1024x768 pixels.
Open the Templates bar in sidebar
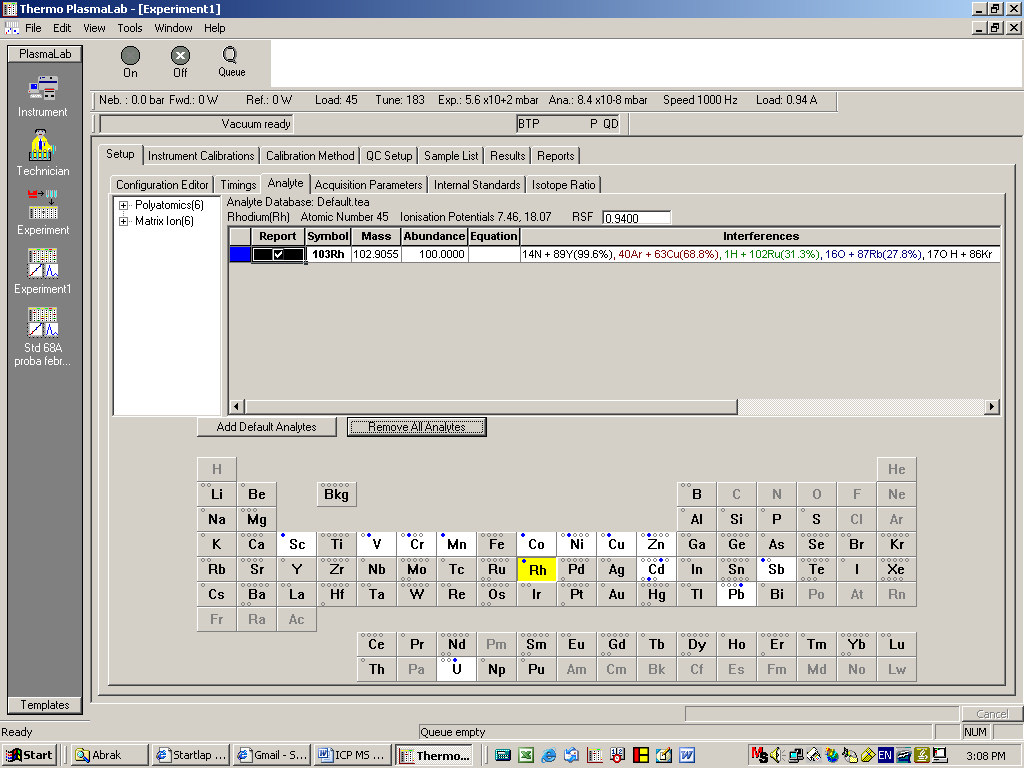(x=44, y=705)
